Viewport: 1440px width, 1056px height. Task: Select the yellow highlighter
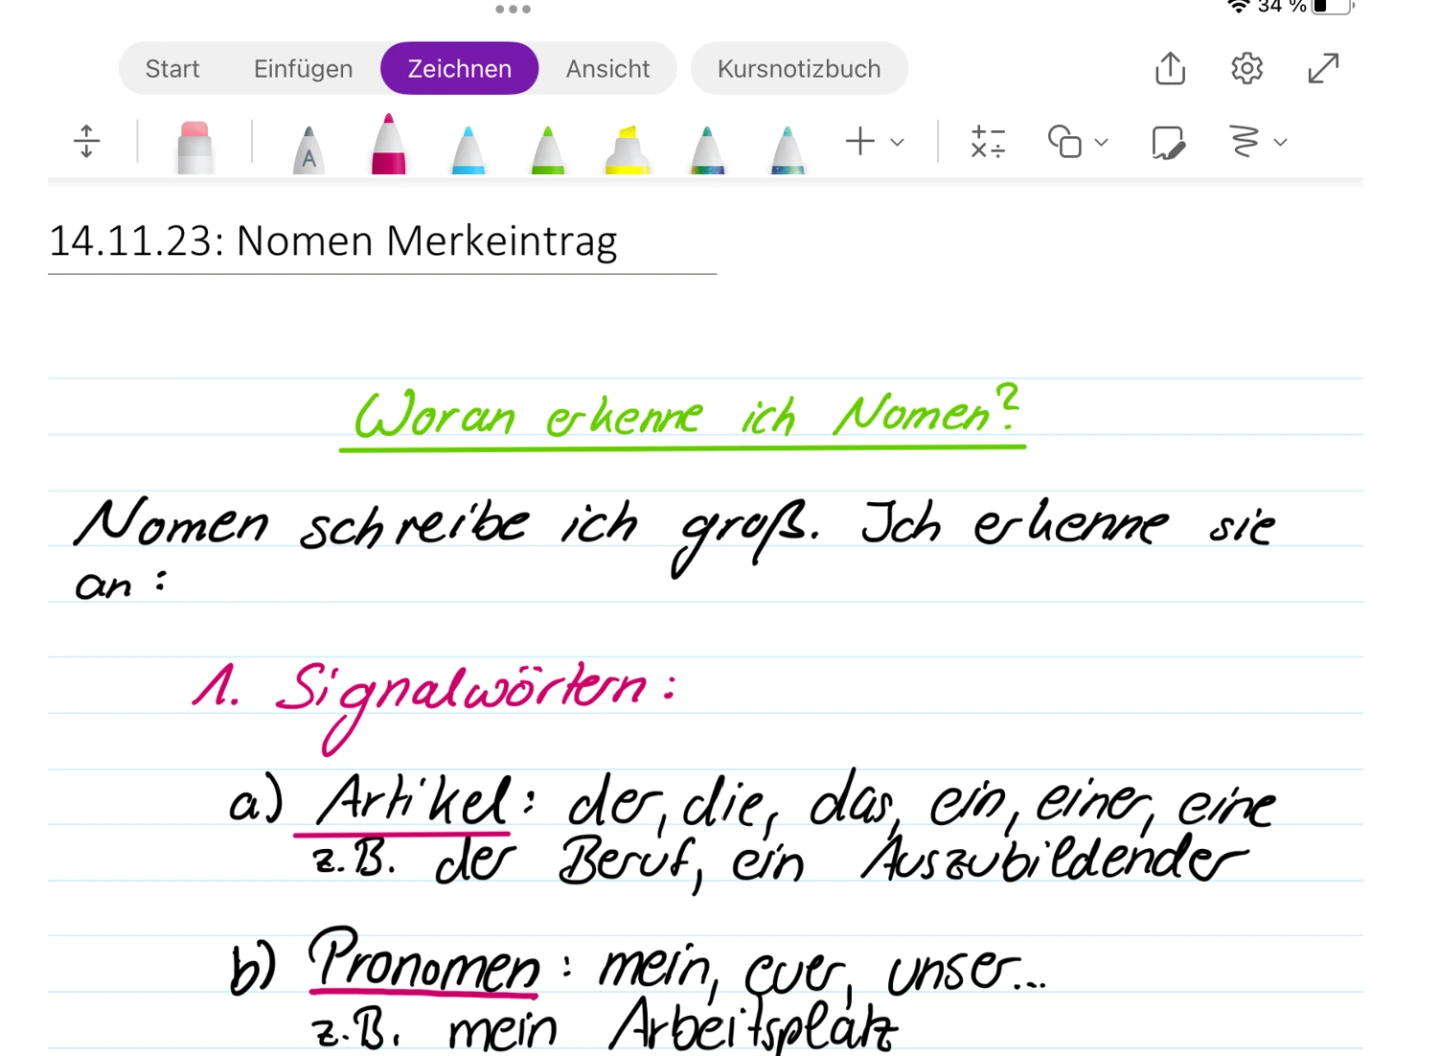tap(627, 148)
